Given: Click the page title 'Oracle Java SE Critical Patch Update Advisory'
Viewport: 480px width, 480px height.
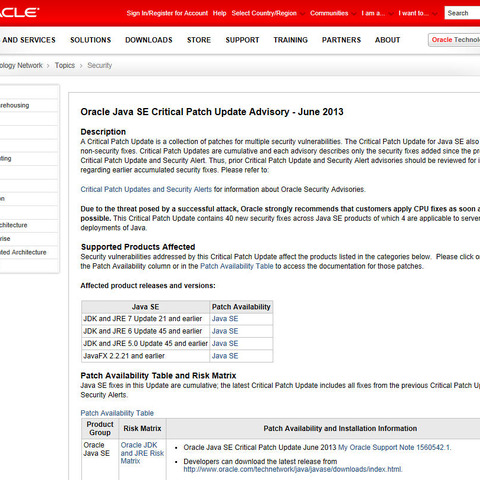Looking at the screenshot, I should point(212,112).
